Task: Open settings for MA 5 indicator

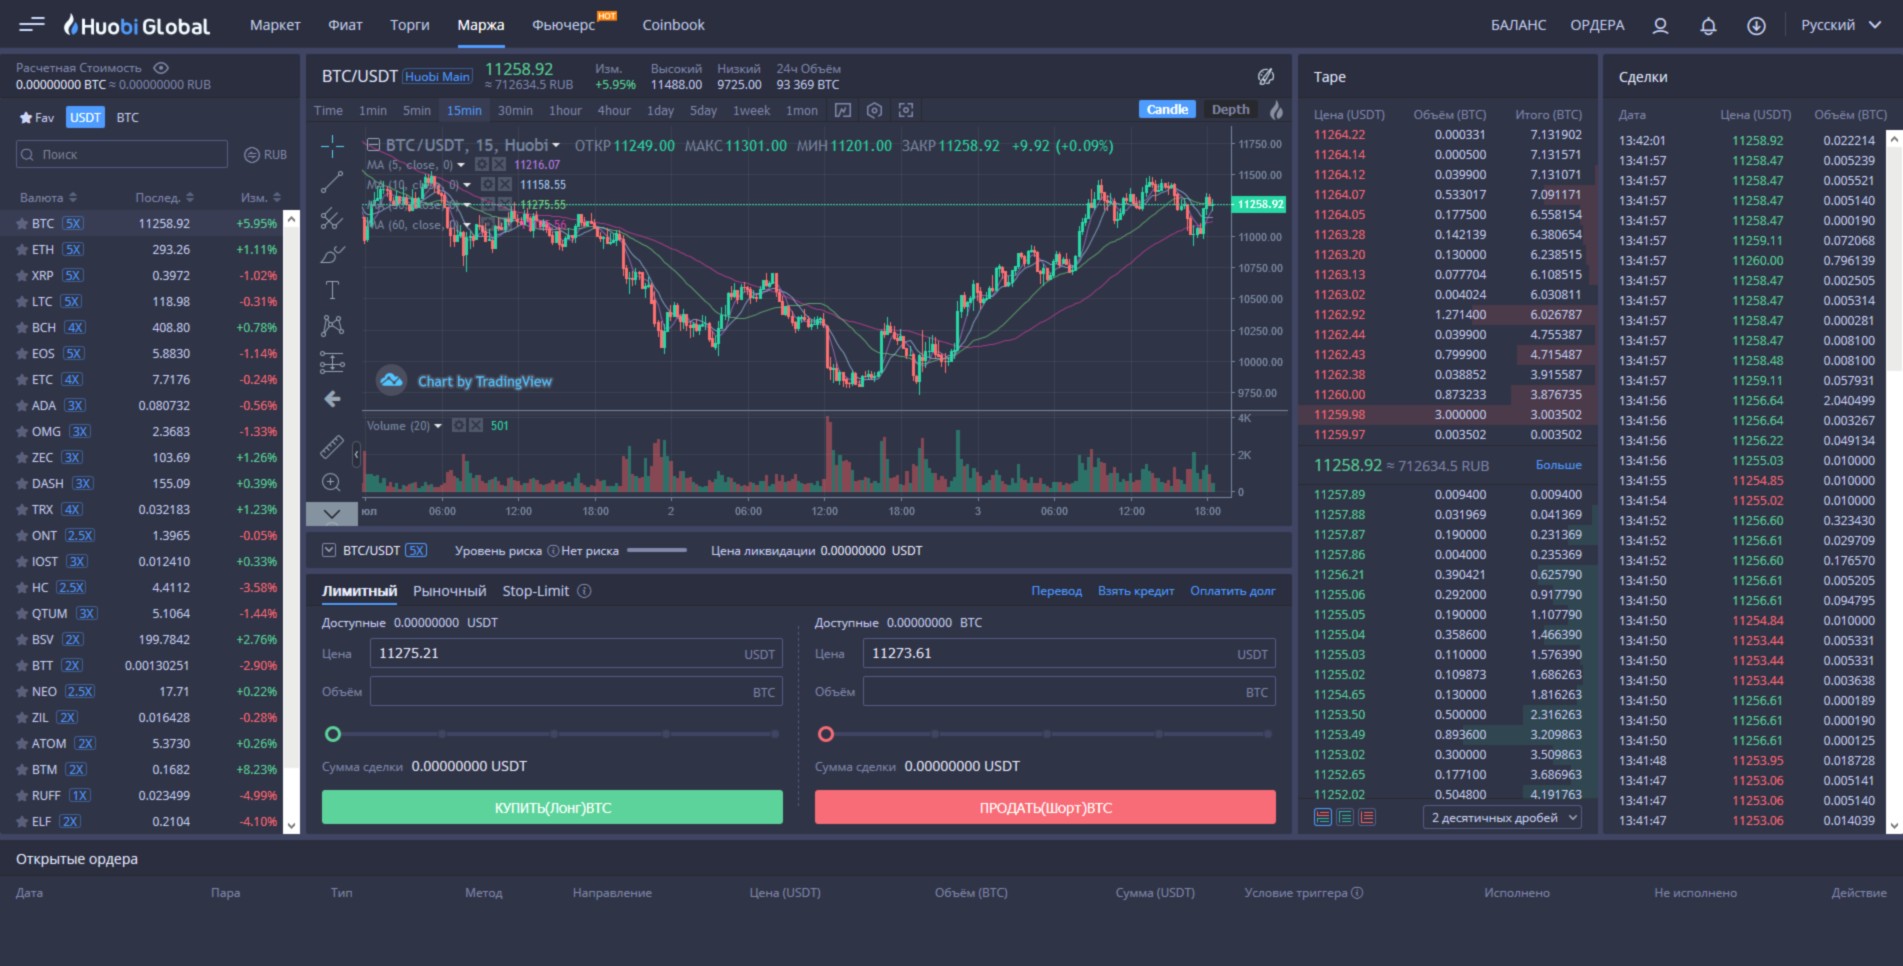Action: tap(482, 165)
